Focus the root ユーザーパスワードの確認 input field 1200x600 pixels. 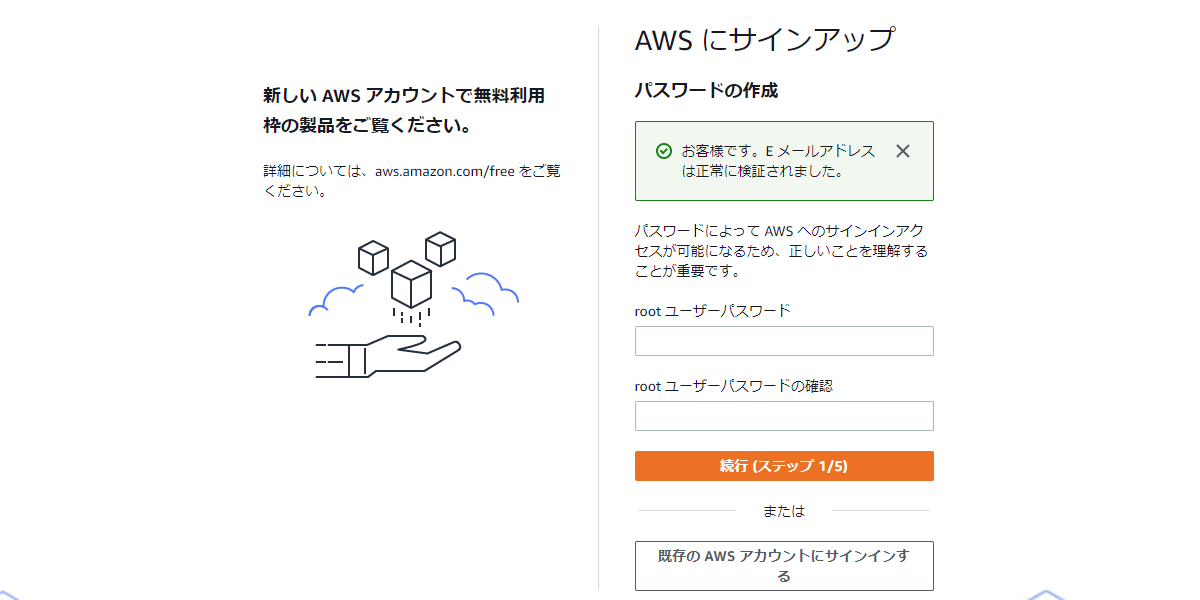784,416
